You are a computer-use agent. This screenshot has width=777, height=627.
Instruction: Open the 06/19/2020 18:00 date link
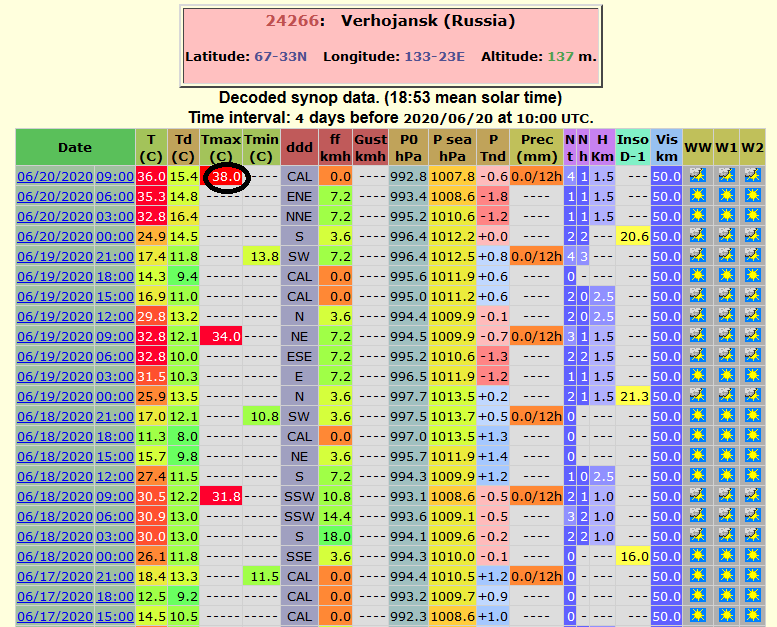pyautogui.click(x=75, y=277)
